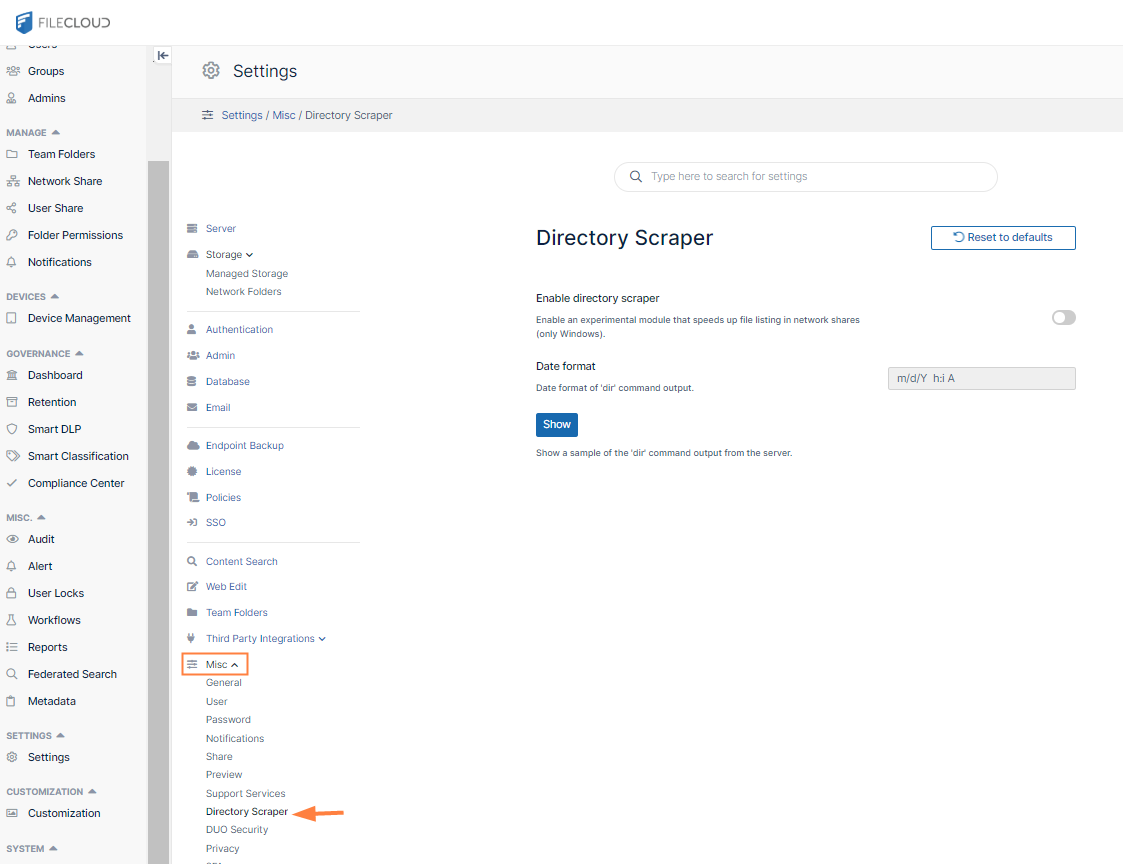Image resolution: width=1123 pixels, height=864 pixels.
Task: Open the DUO Security settings page
Action: click(x=237, y=829)
